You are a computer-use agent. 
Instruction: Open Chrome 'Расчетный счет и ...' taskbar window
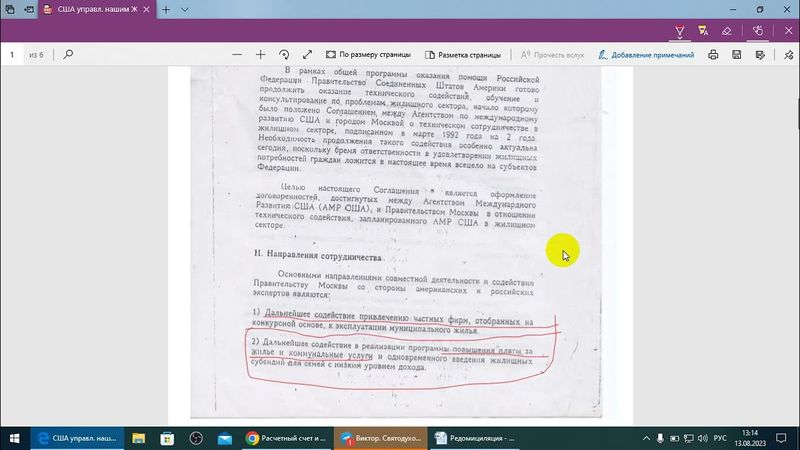pyautogui.click(x=286, y=438)
